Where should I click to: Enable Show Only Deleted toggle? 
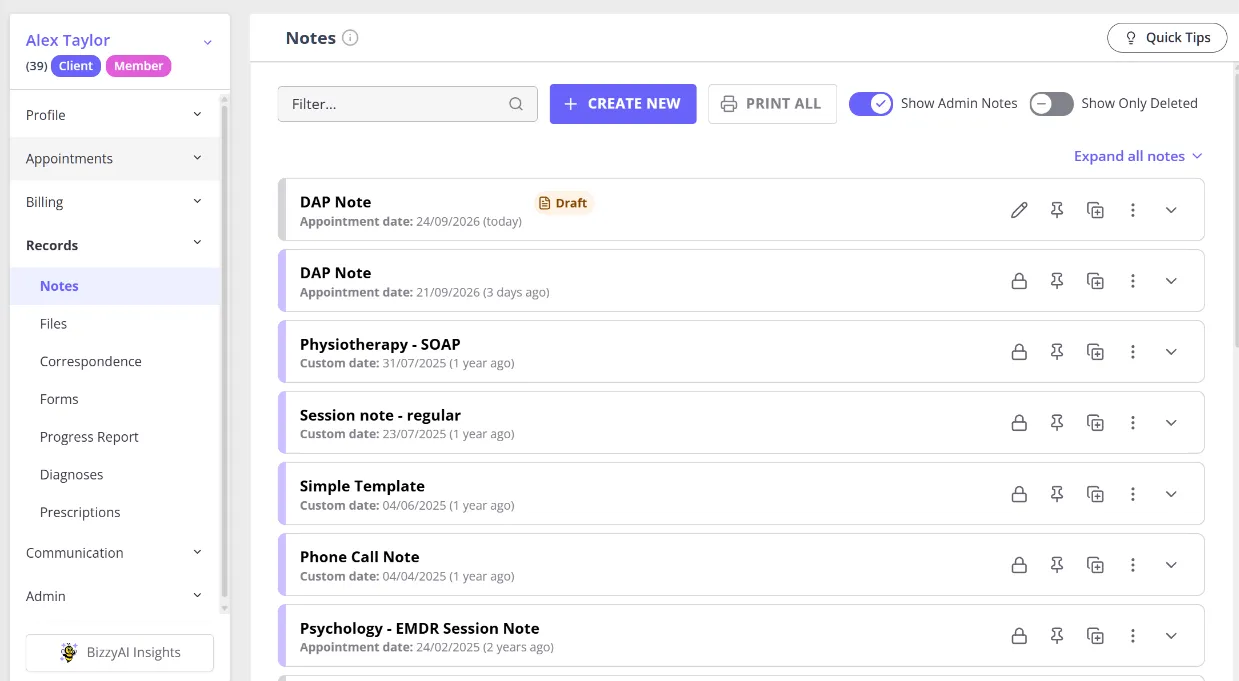pos(1052,103)
